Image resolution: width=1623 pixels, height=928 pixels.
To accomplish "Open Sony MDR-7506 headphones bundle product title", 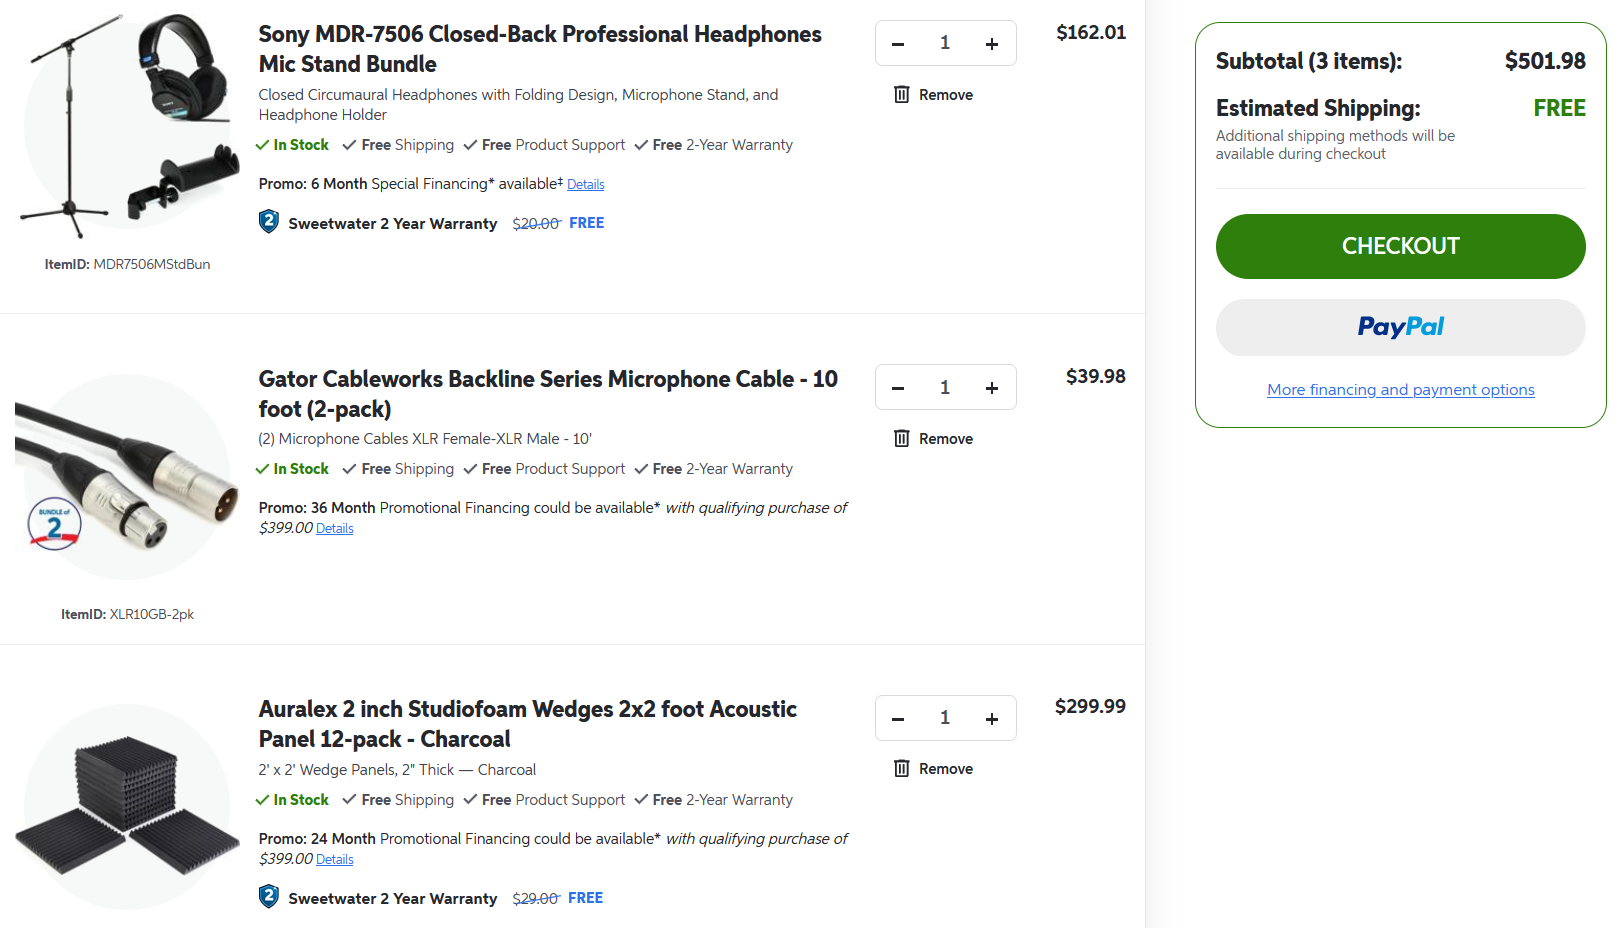I will (539, 49).
